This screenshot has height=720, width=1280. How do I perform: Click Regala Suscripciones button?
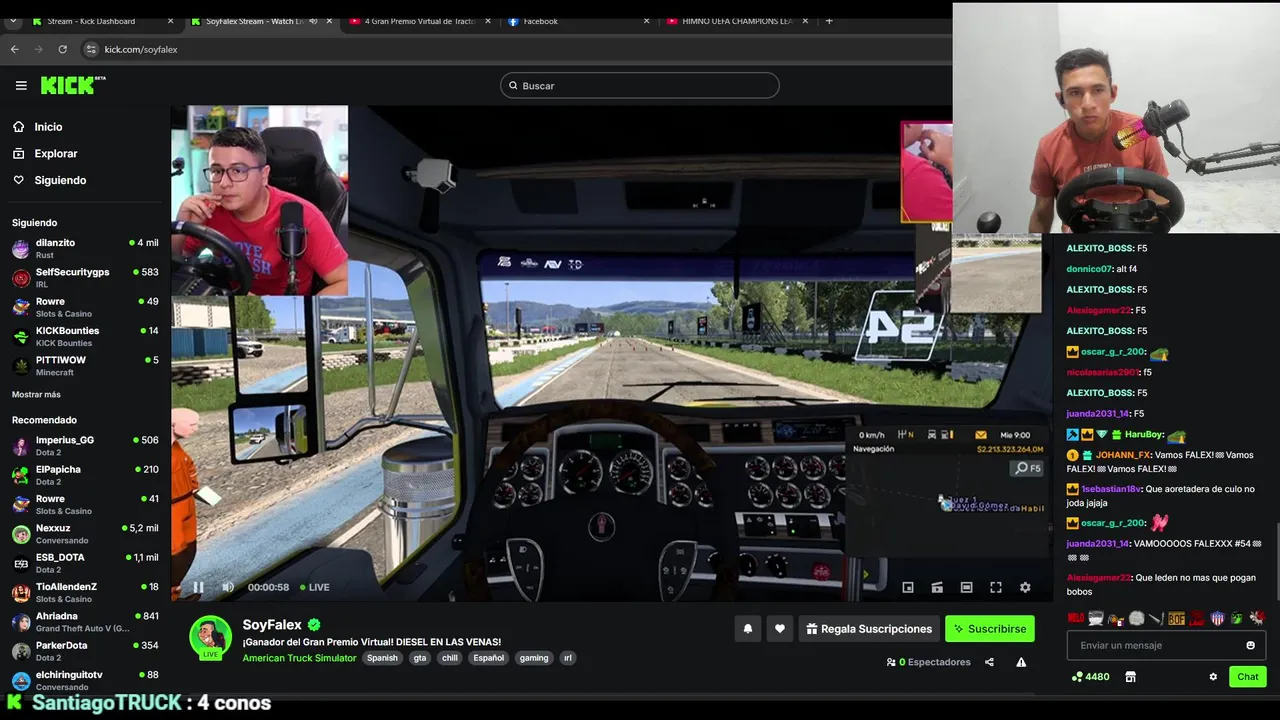point(869,629)
